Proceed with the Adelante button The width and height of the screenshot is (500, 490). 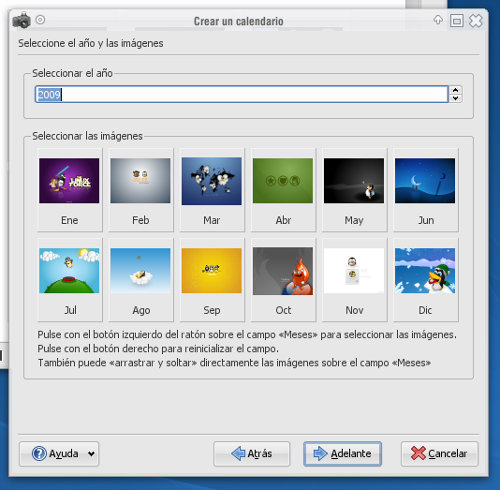[342, 454]
